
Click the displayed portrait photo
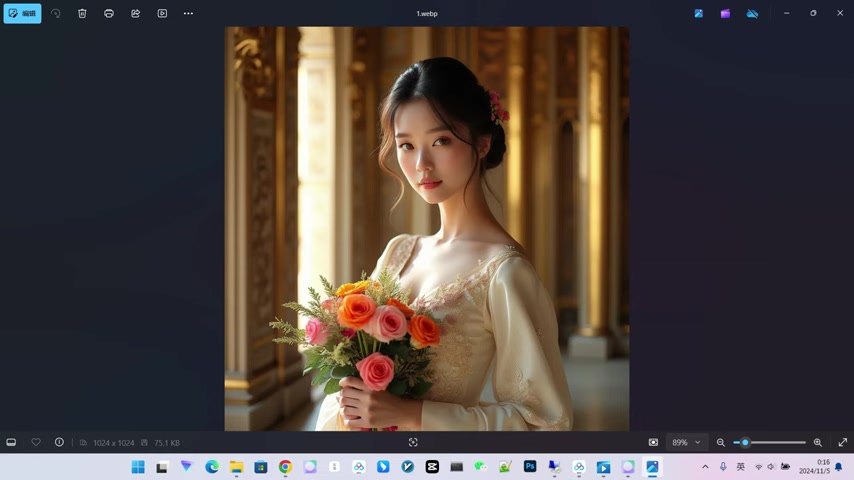tap(427, 229)
